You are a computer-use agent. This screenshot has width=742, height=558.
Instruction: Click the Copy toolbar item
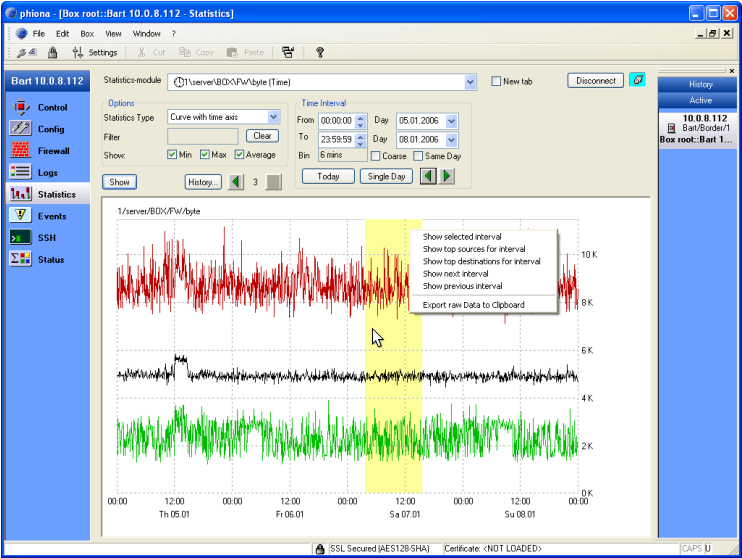[x=196, y=53]
